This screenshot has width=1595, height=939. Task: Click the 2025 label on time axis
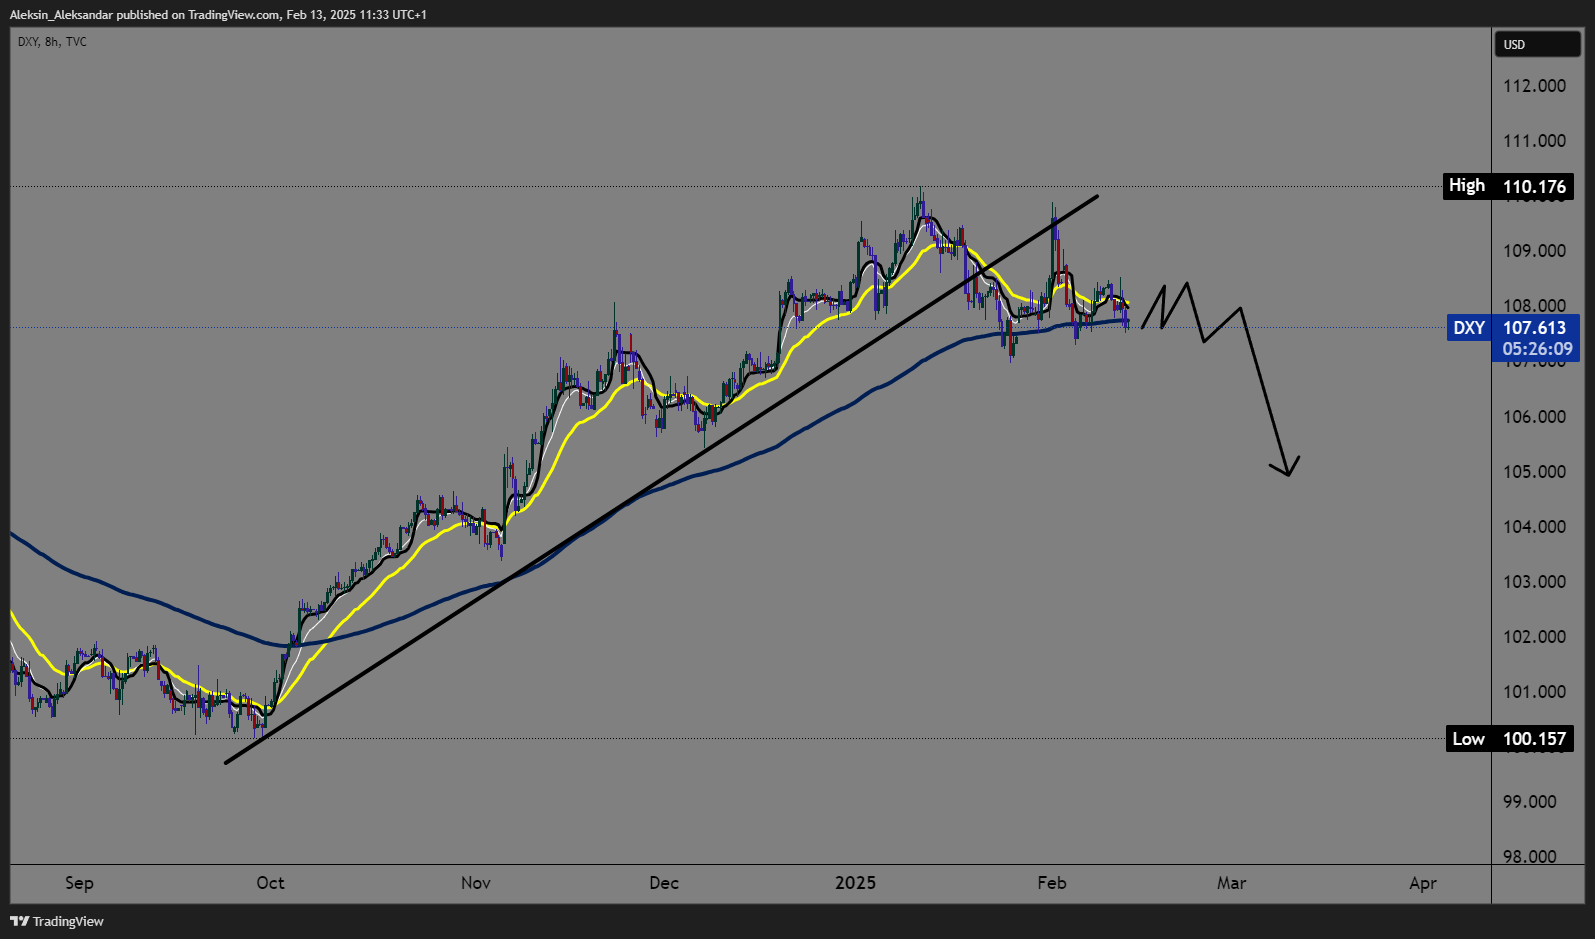point(856,883)
